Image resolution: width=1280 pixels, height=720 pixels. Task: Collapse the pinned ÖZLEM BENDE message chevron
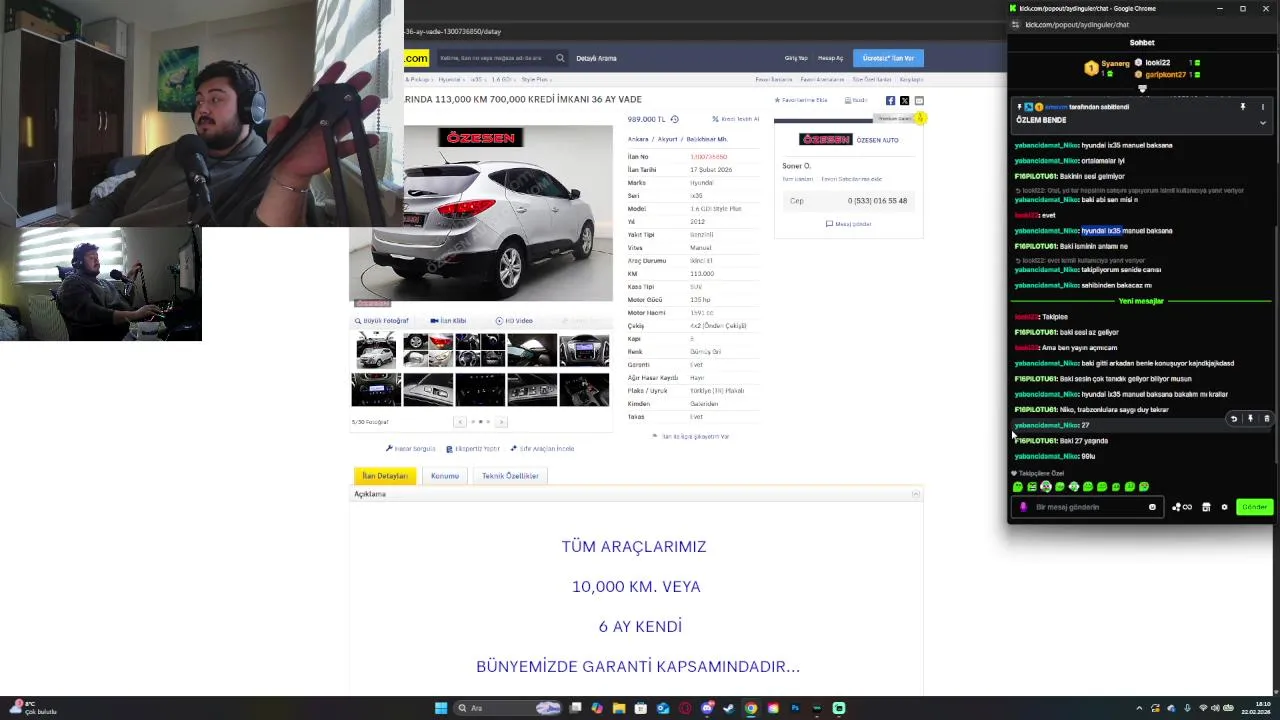click(1262, 122)
